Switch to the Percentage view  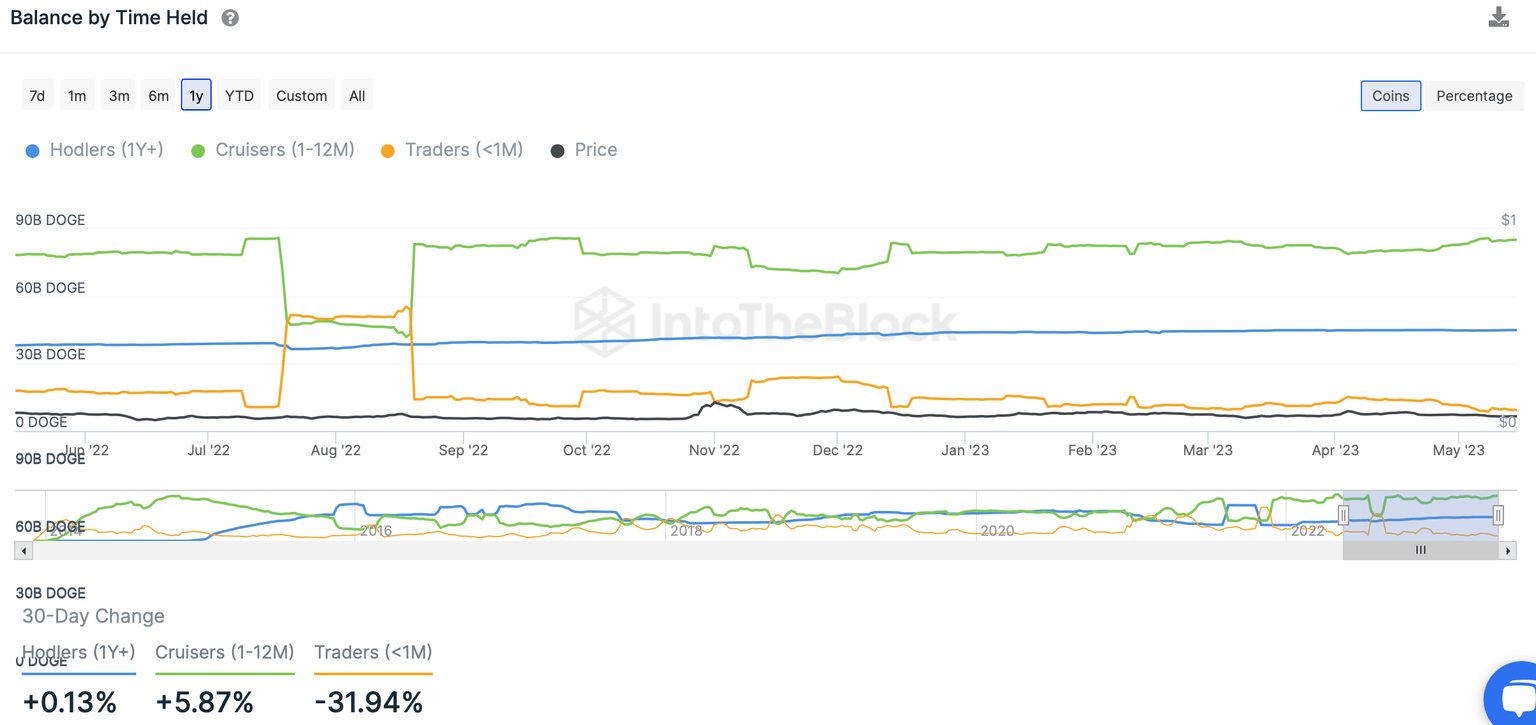click(x=1474, y=96)
